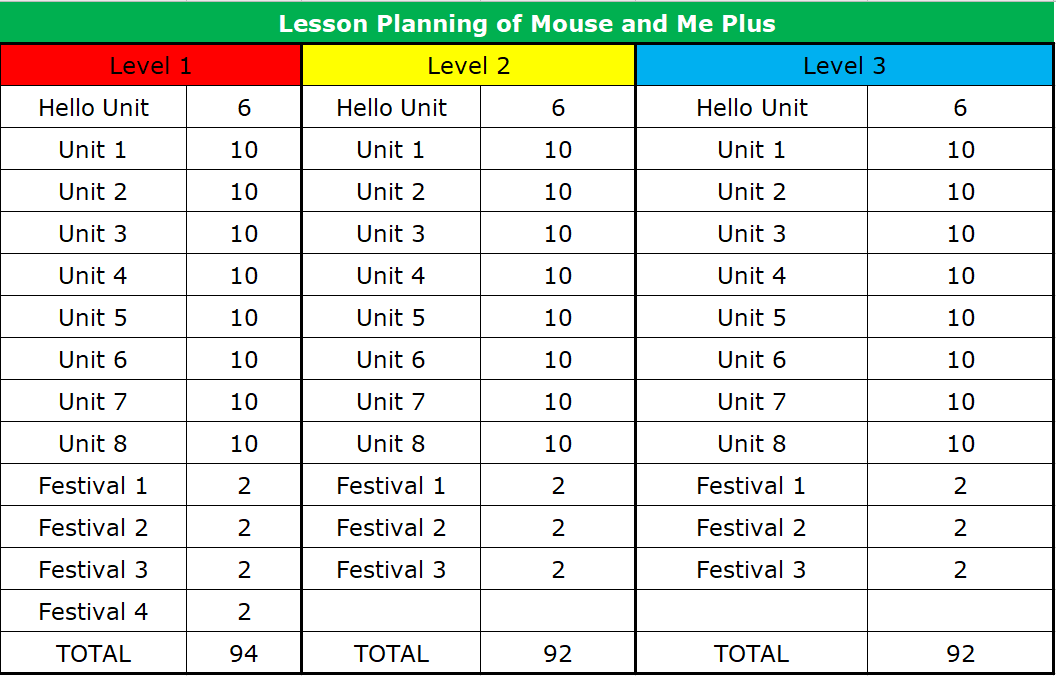Select empty cell below Level 3 Festival 3
1056x676 pixels.
752,611
